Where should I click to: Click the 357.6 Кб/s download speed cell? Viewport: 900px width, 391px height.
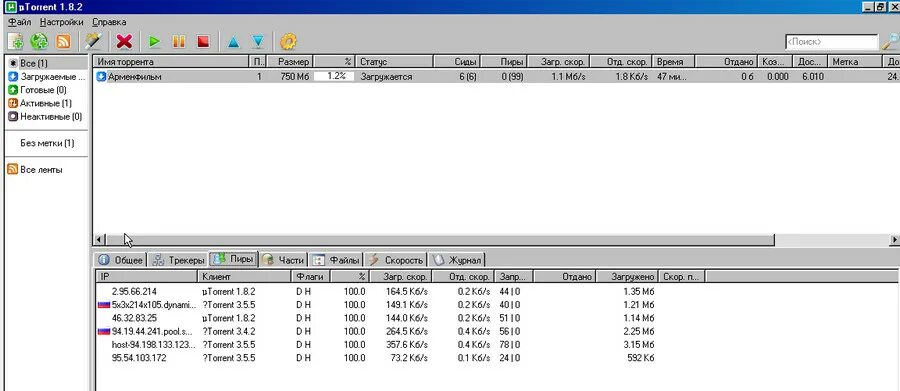[x=406, y=344]
